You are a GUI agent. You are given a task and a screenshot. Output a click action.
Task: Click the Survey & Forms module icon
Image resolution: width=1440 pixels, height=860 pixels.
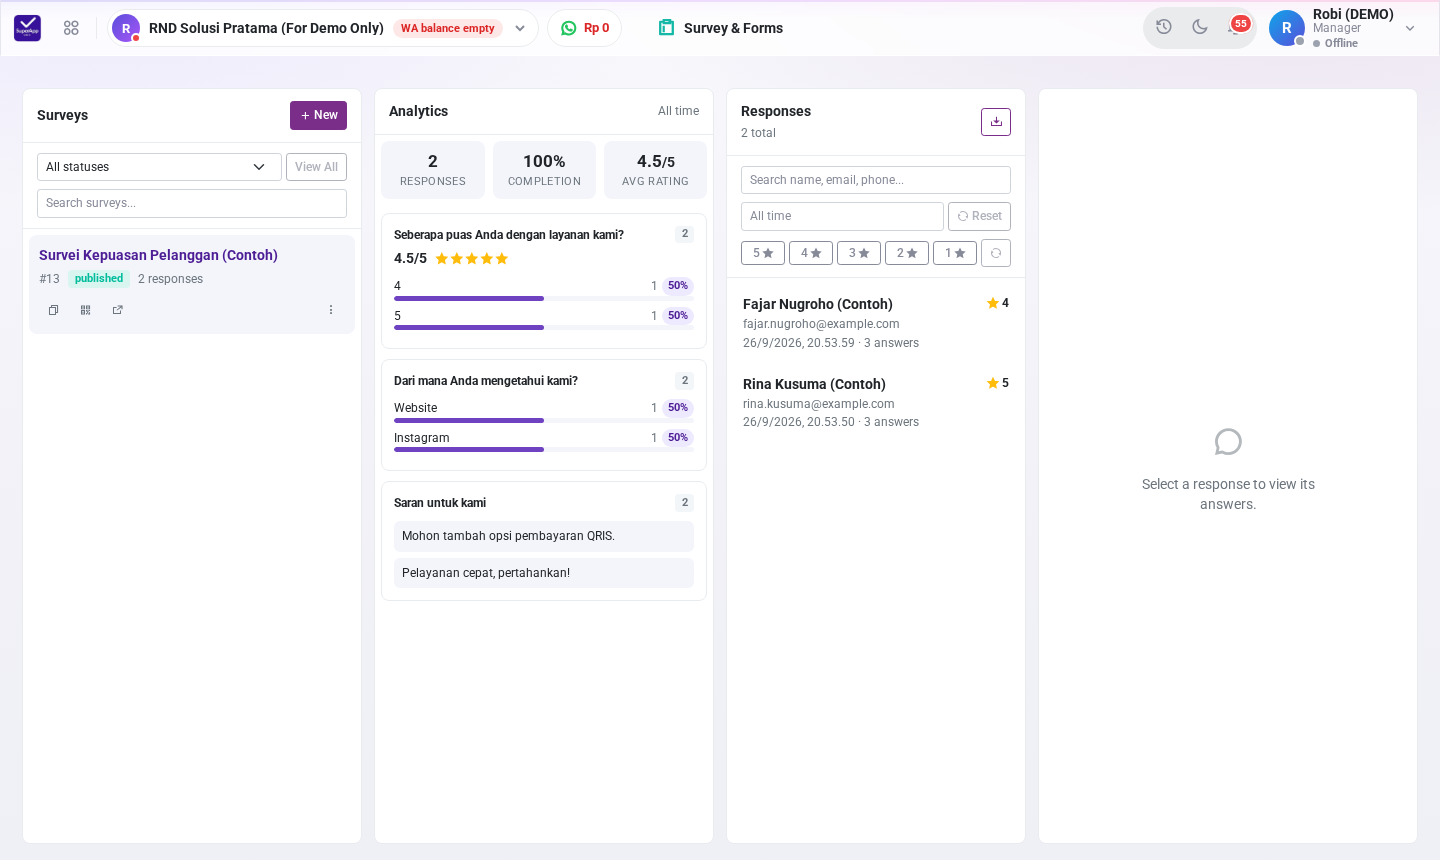click(x=666, y=28)
